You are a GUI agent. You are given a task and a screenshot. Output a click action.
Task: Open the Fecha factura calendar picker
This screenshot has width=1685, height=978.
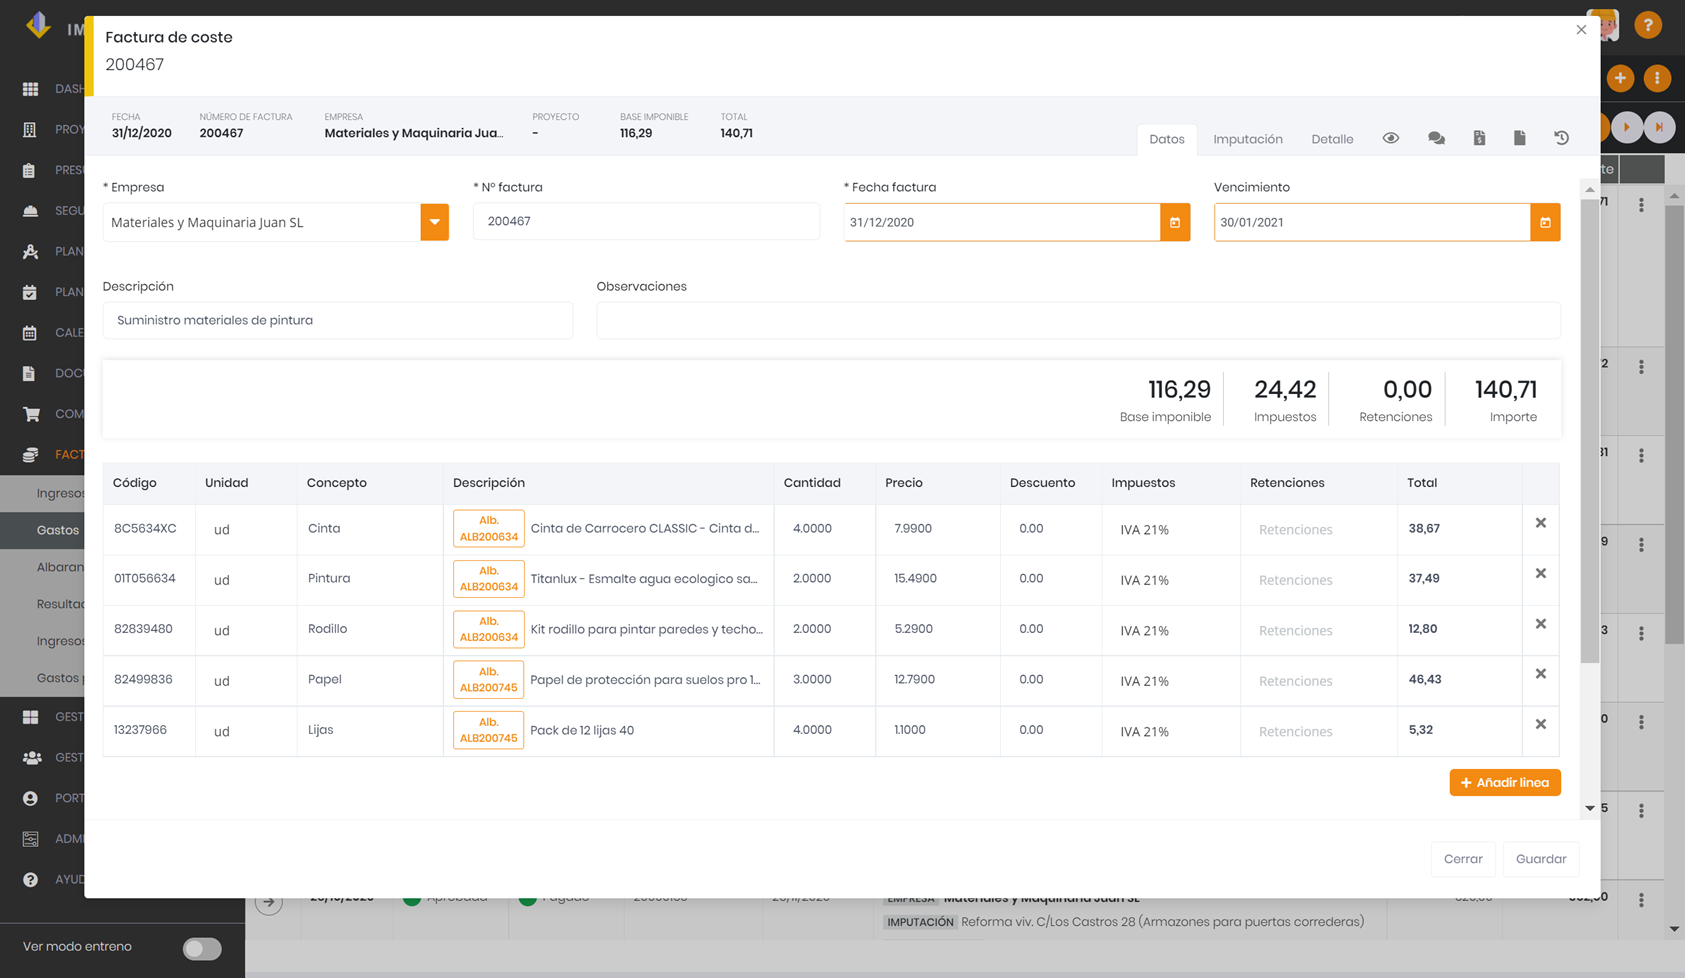click(x=1175, y=222)
